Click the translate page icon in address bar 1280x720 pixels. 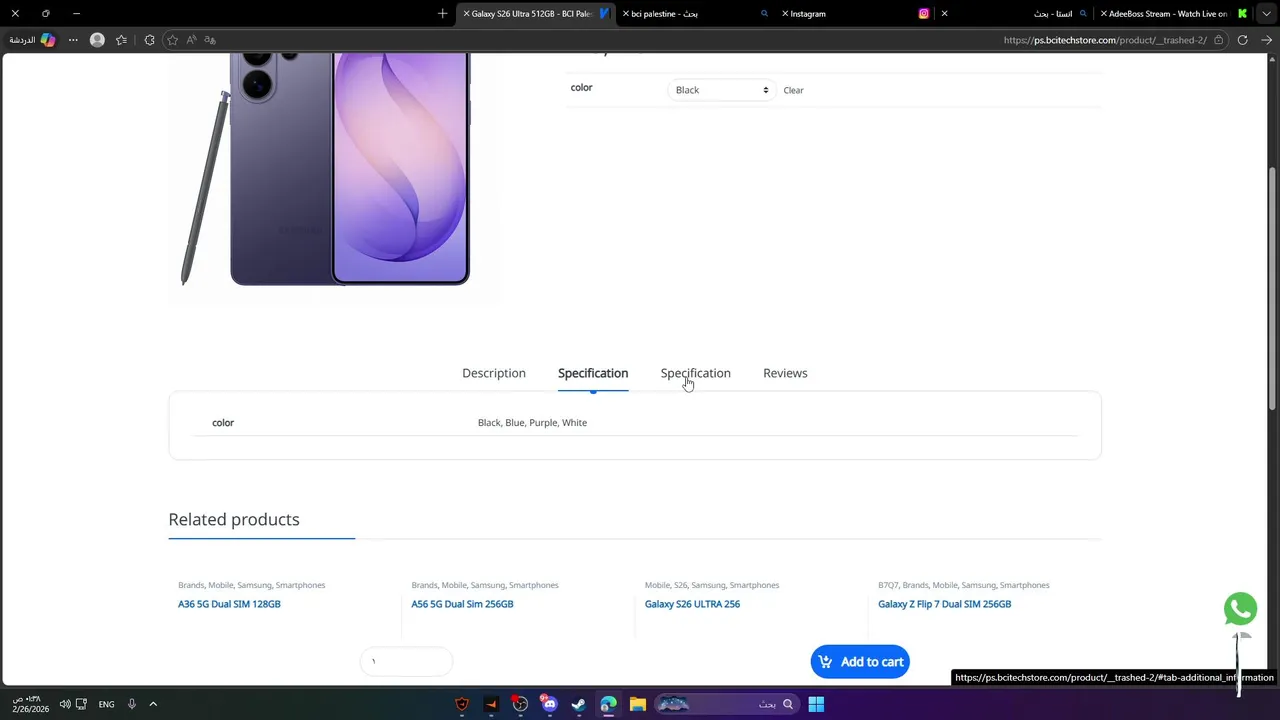pyautogui.click(x=210, y=40)
